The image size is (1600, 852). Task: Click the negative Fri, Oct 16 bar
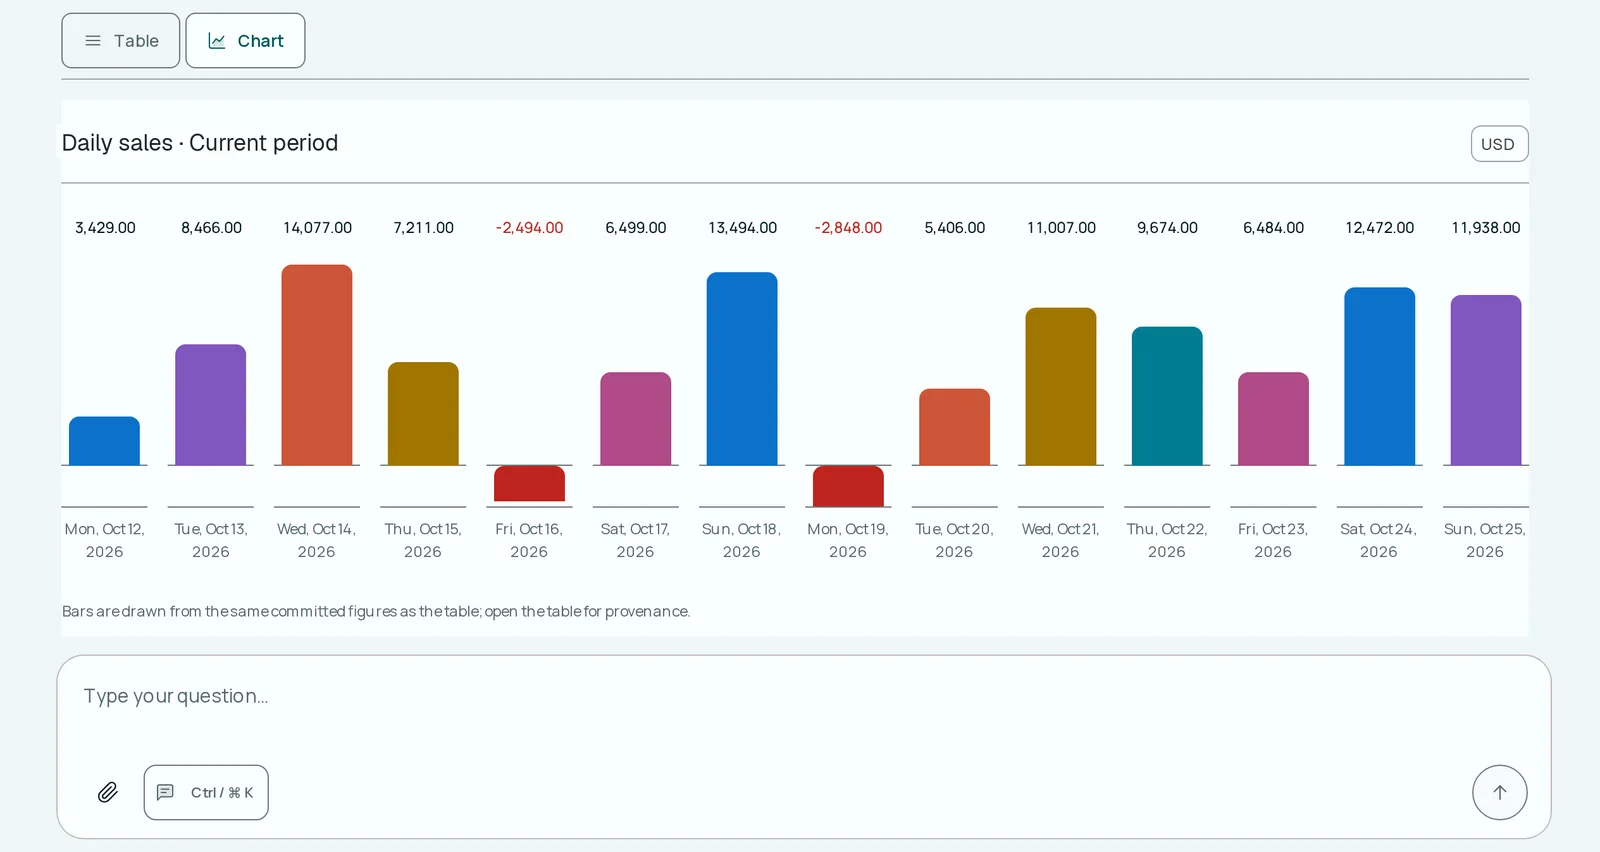pos(529,484)
